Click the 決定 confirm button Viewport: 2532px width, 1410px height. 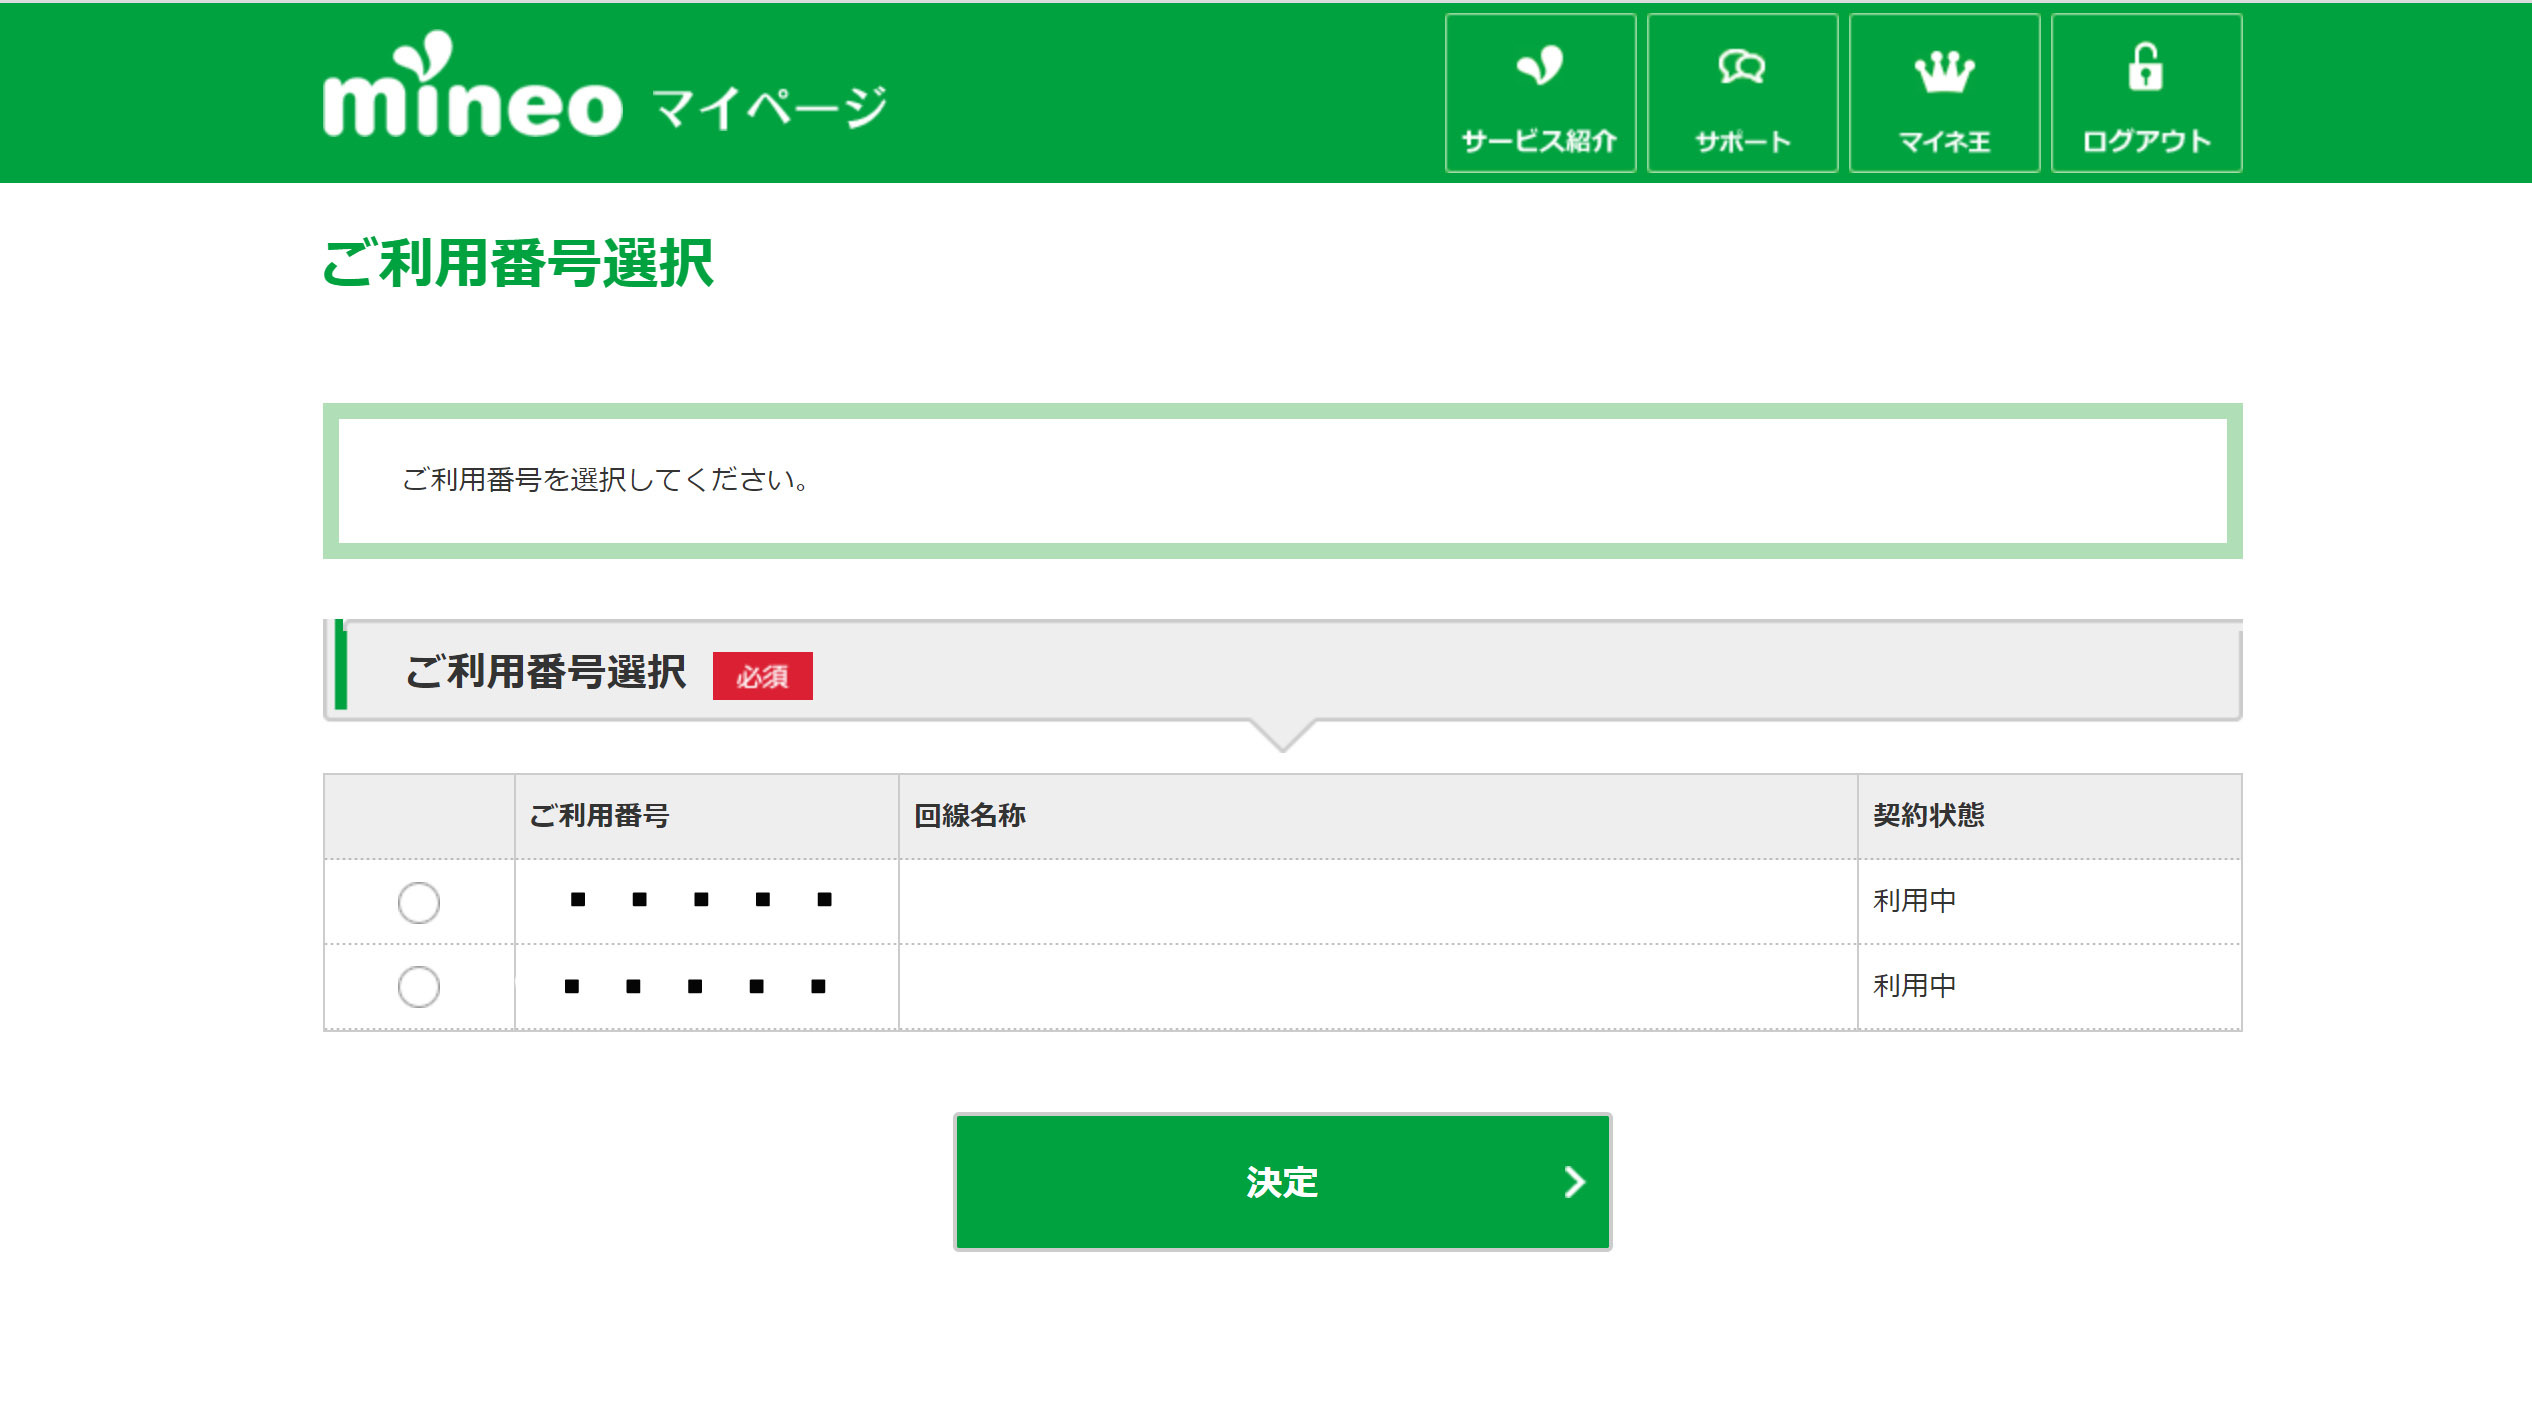[1282, 1182]
